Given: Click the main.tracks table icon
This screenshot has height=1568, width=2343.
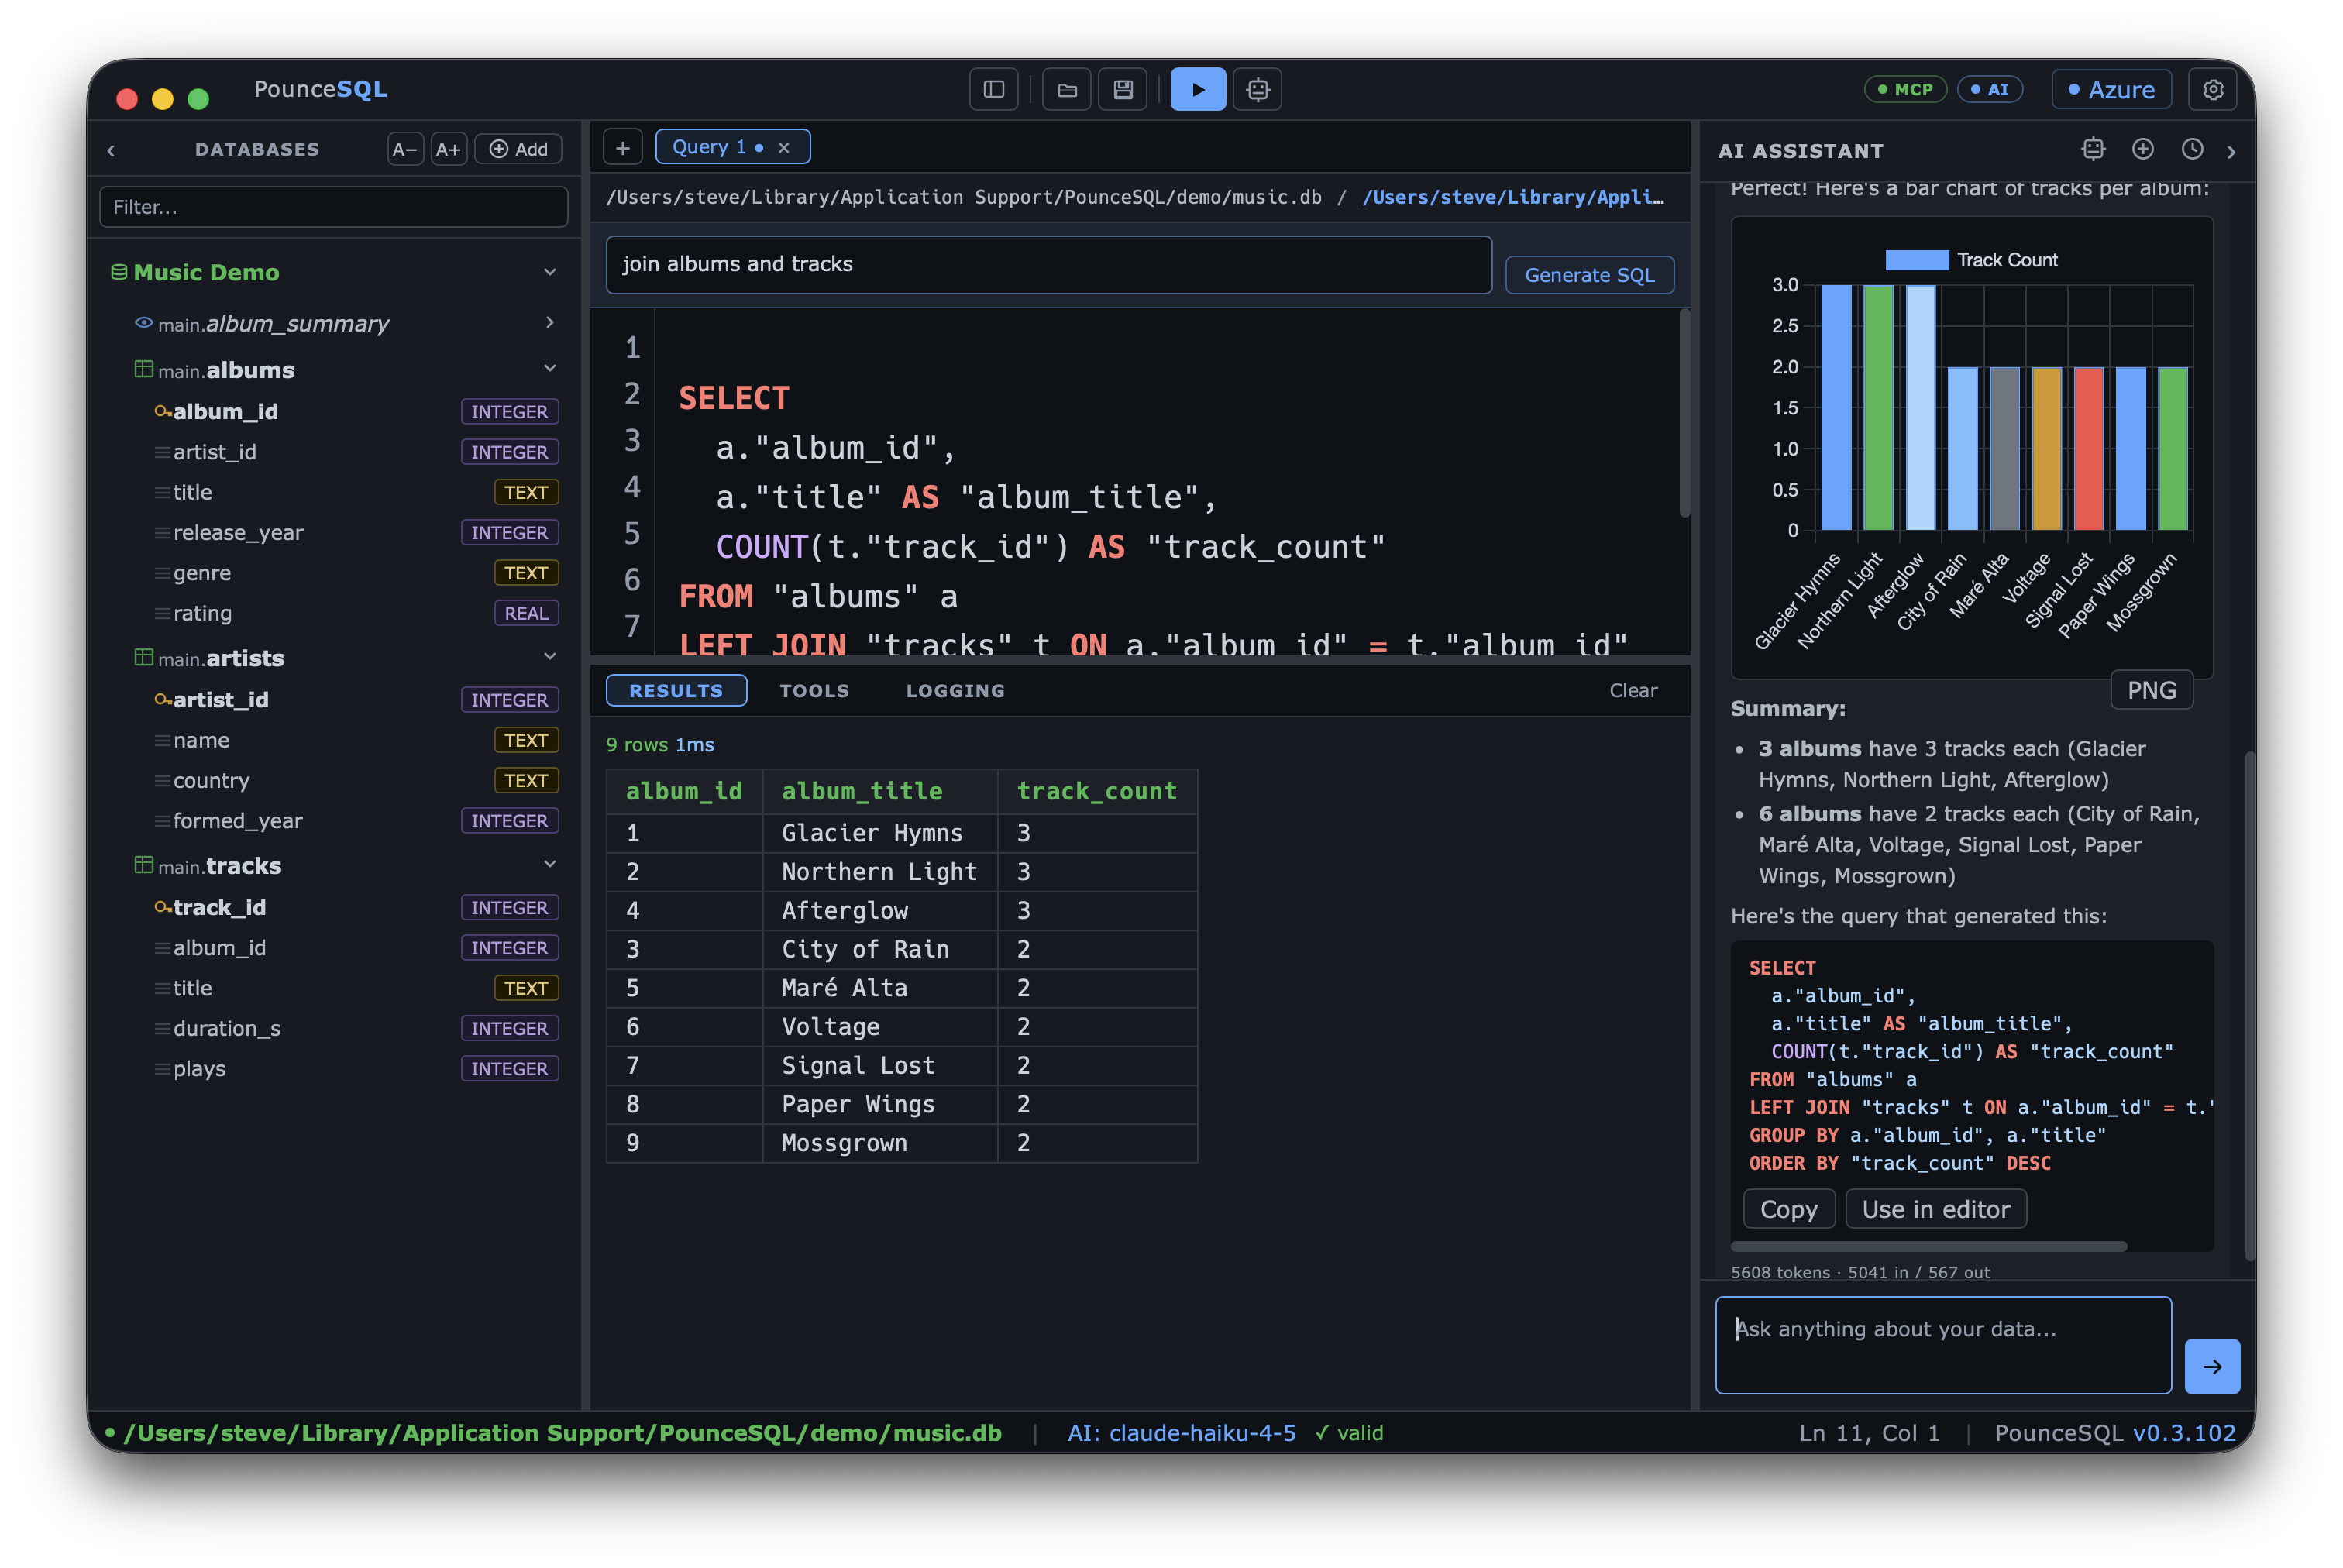Looking at the screenshot, I should 144,864.
